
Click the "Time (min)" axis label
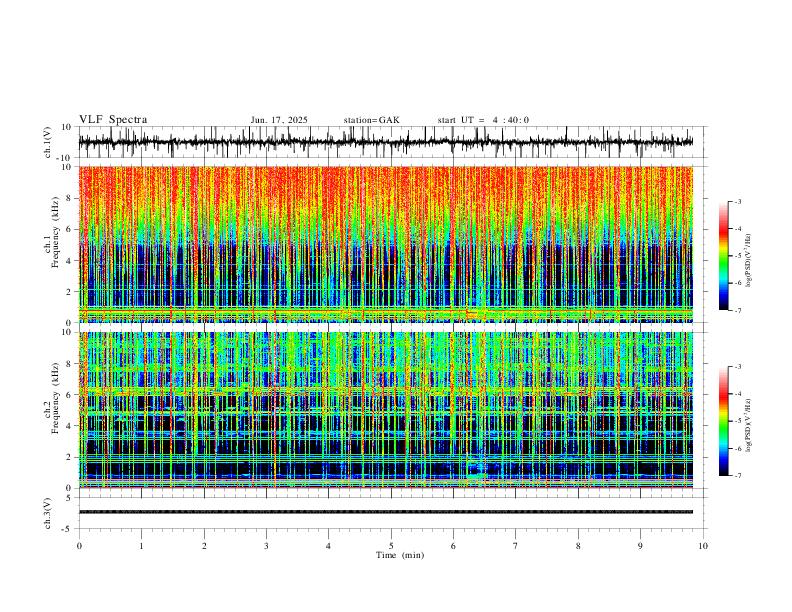click(400, 555)
